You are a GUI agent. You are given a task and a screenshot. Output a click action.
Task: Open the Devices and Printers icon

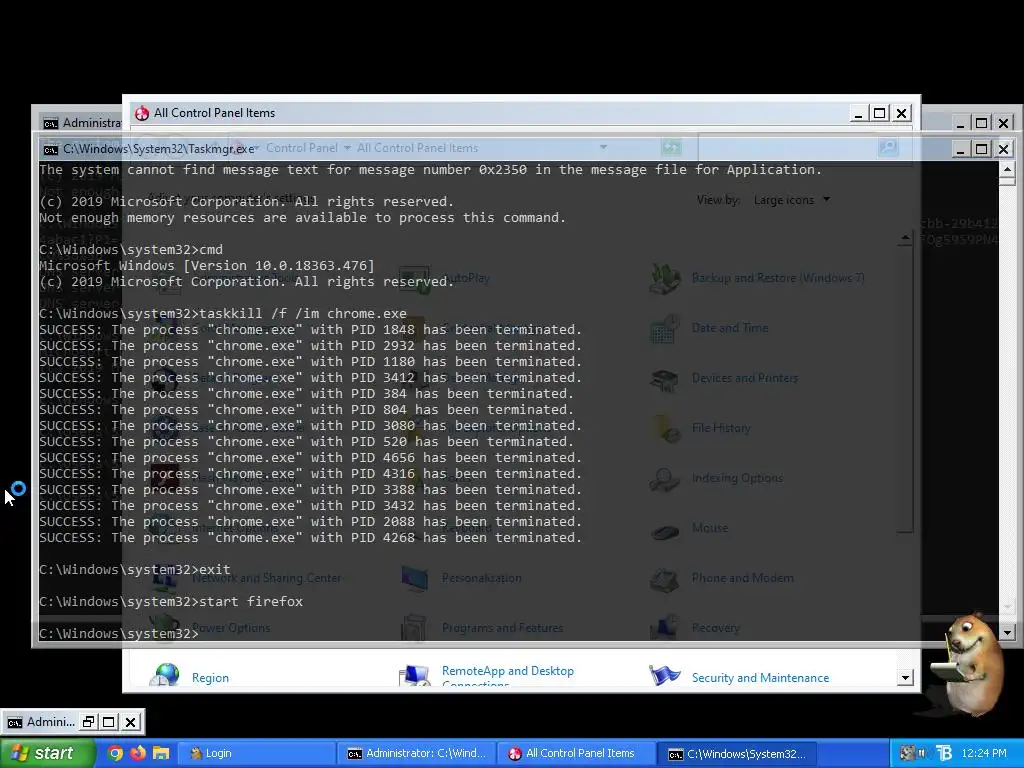tap(665, 379)
